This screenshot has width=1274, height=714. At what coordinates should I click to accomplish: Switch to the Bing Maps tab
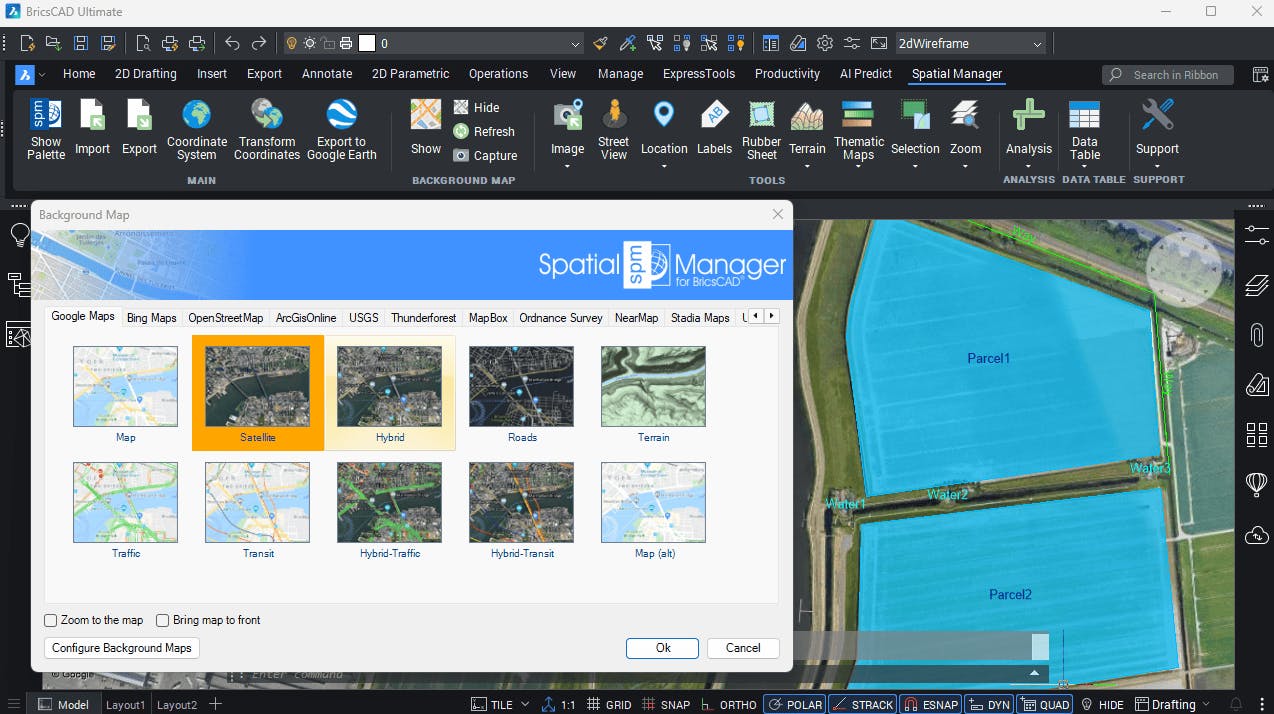pyautogui.click(x=151, y=318)
